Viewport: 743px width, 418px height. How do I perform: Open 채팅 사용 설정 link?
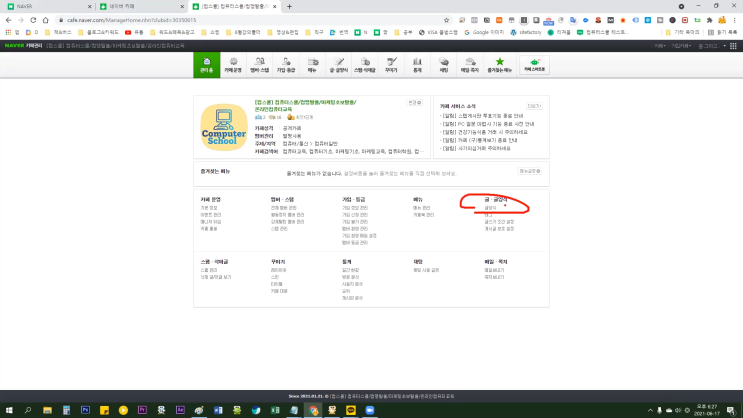click(426, 270)
